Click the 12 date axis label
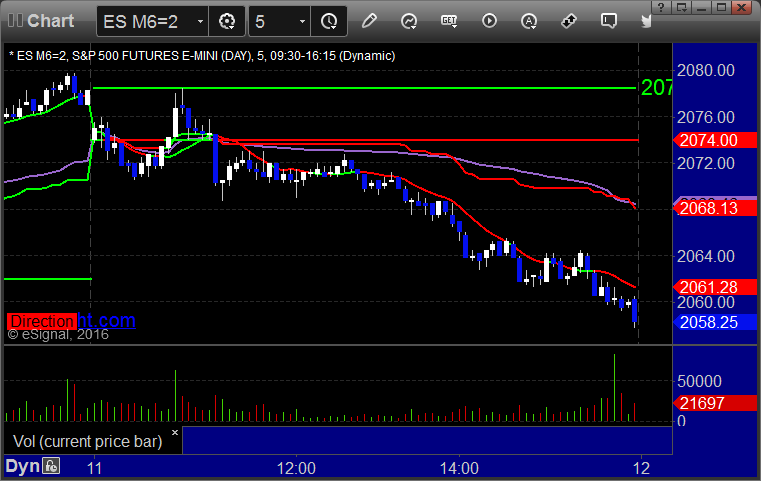761x481 pixels. coord(642,468)
